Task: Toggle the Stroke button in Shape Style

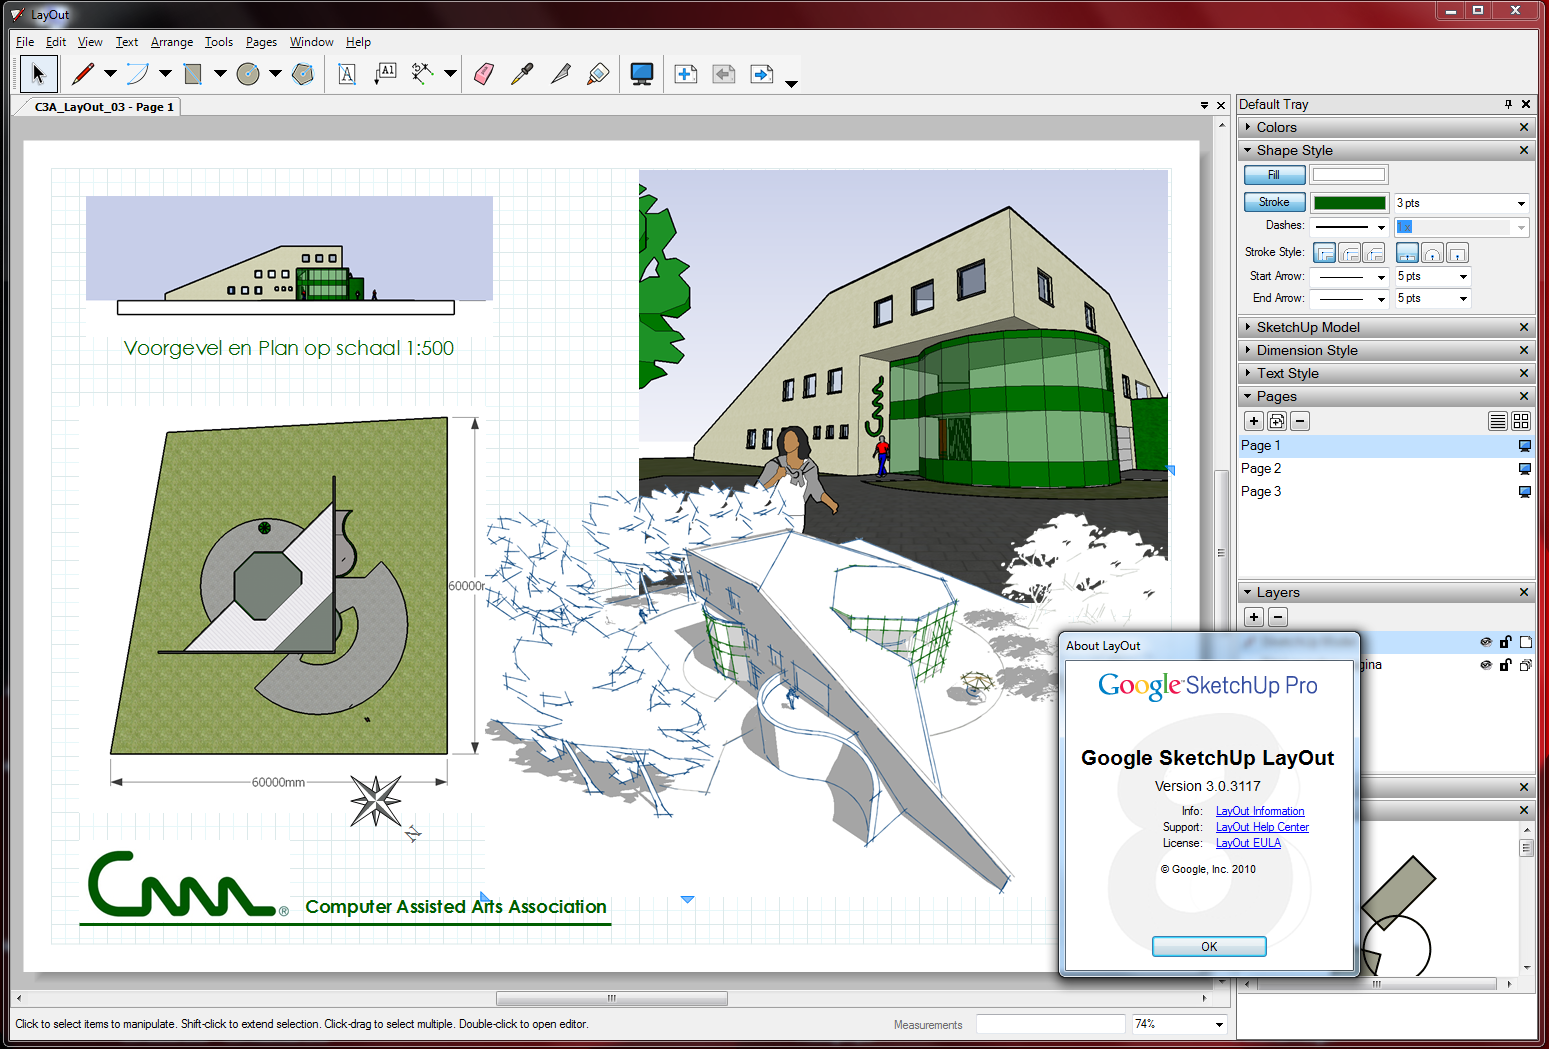Action: point(1274,202)
